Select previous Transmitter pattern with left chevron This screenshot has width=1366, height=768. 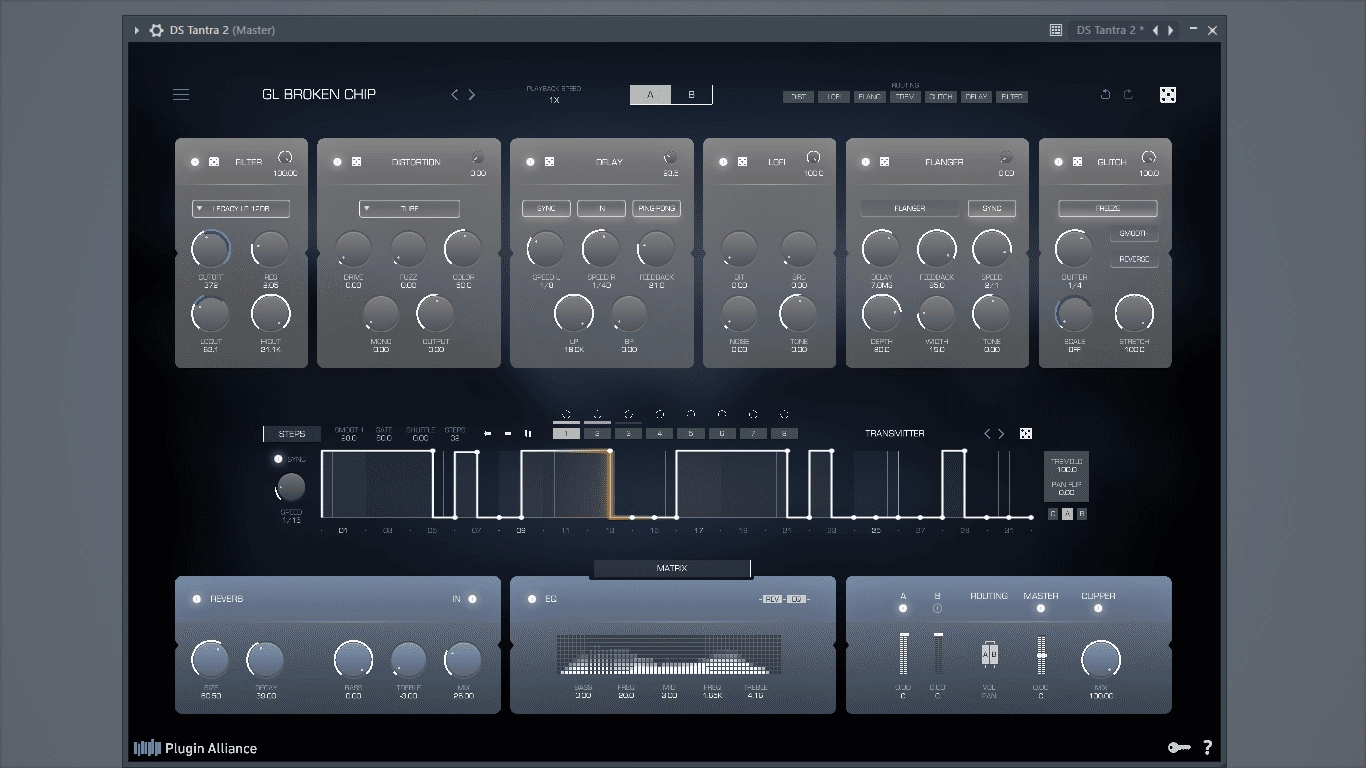point(987,434)
